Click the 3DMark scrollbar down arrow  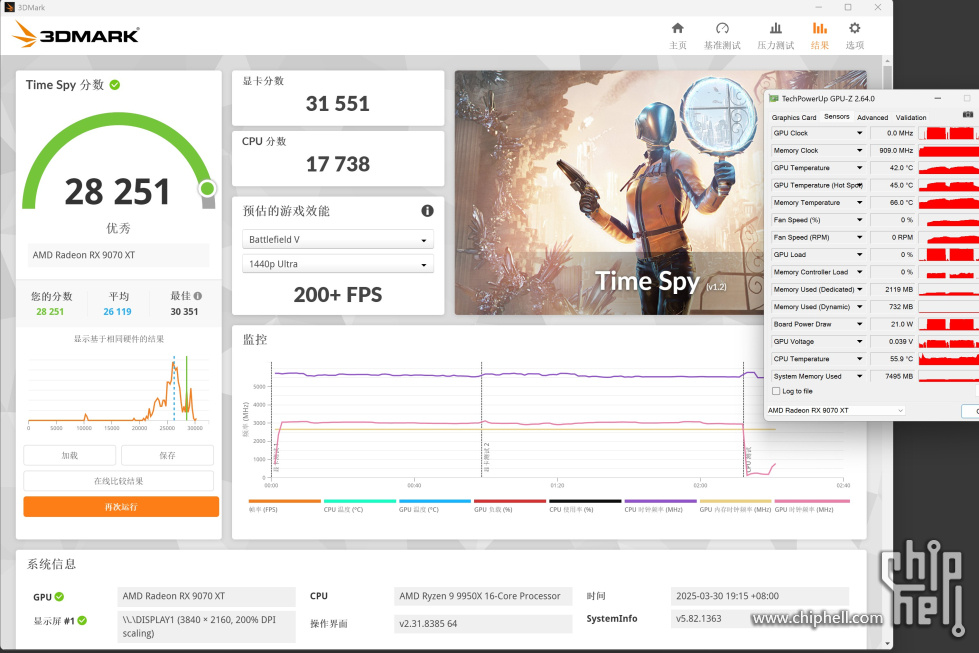point(887,644)
